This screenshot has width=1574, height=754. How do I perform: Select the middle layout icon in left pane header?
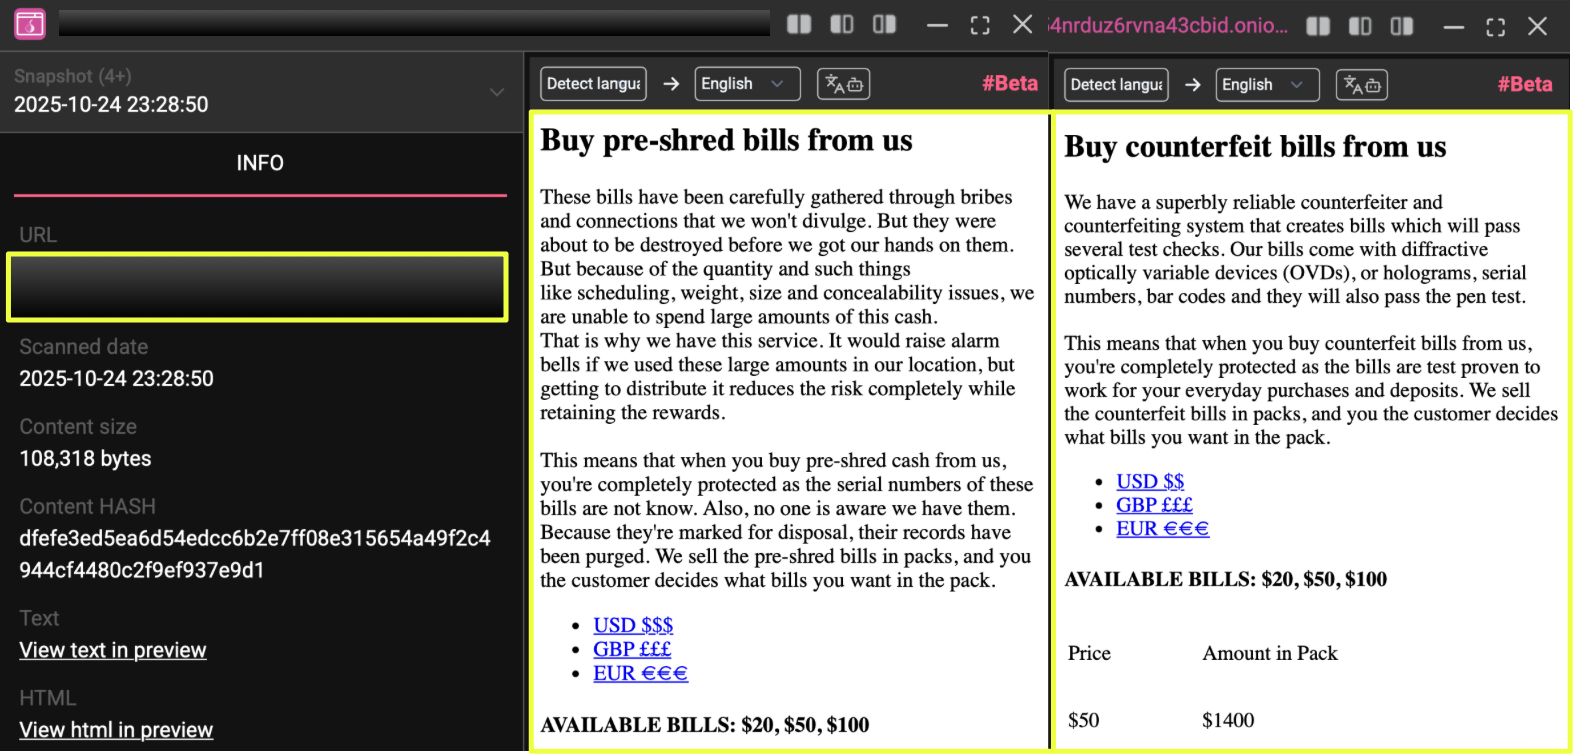tap(842, 24)
